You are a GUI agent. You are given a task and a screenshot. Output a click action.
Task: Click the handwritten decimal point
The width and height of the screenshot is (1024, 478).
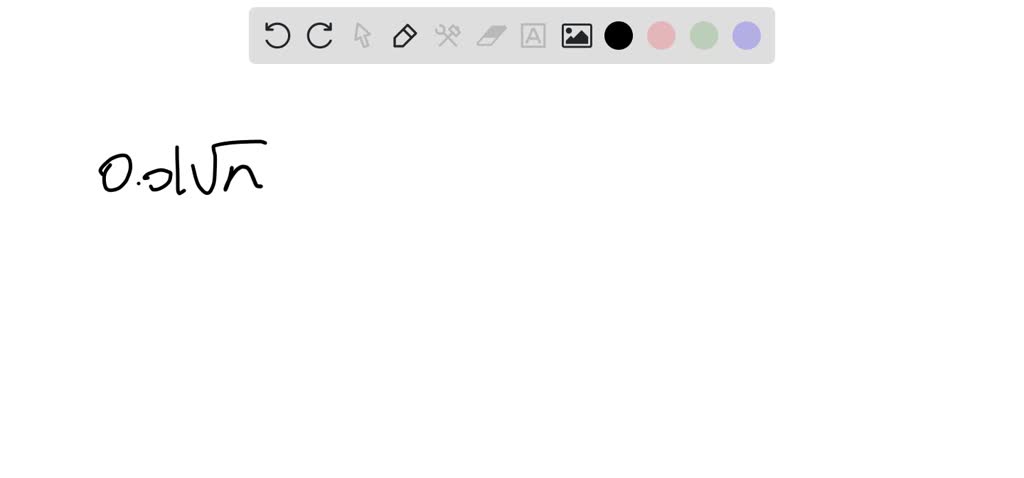click(139, 183)
